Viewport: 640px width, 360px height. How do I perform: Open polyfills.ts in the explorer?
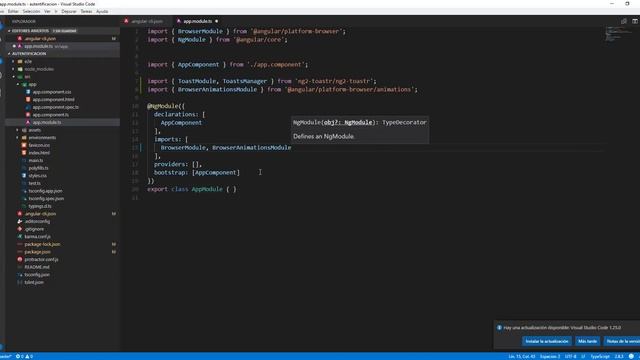tap(38, 168)
